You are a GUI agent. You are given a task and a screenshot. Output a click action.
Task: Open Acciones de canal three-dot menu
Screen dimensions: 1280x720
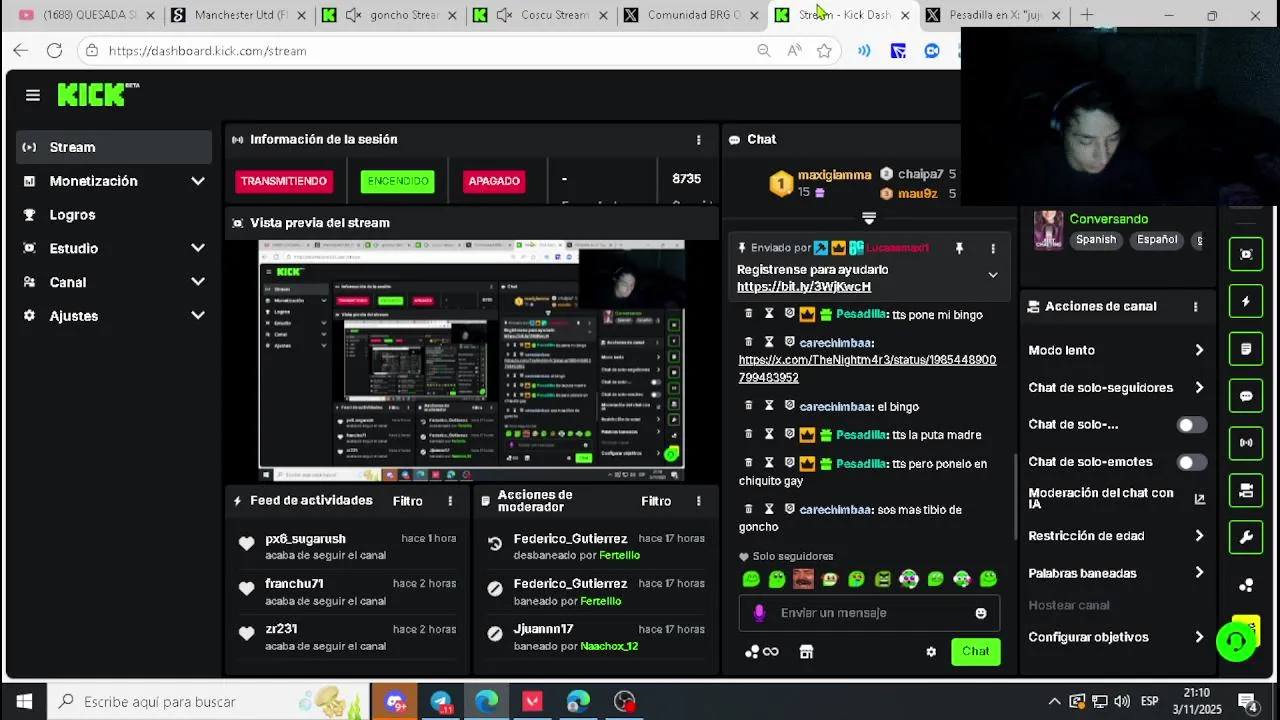[x=1195, y=307]
